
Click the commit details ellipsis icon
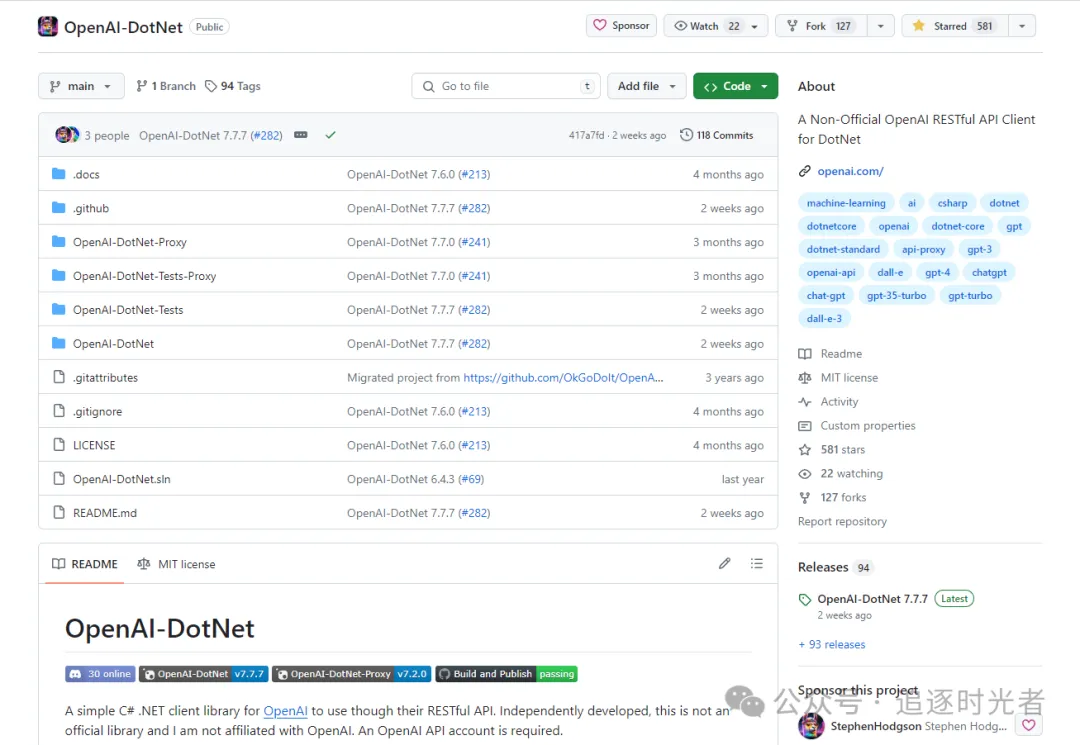(x=300, y=135)
